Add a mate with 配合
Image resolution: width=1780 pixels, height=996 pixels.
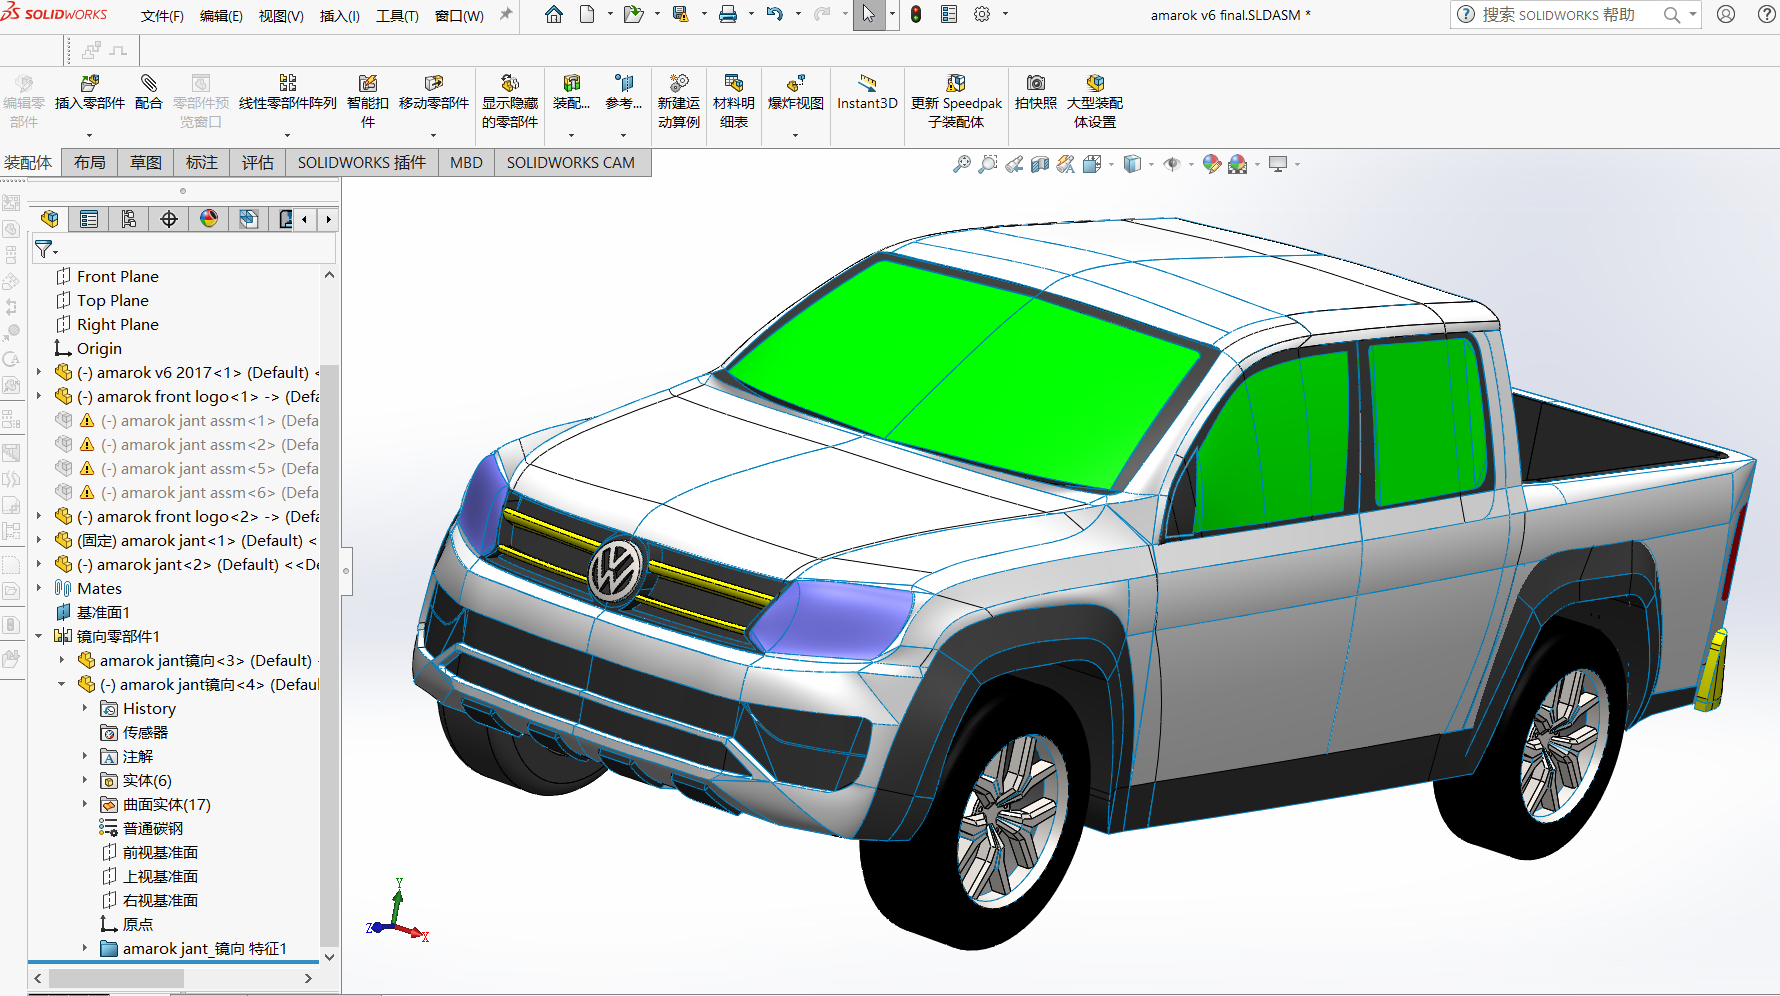pos(149,93)
